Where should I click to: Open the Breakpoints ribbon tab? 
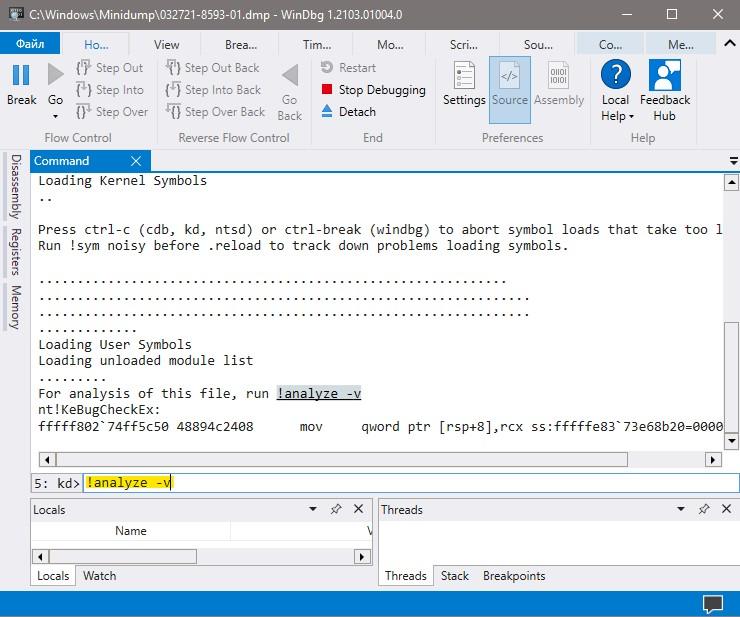[x=241, y=45]
